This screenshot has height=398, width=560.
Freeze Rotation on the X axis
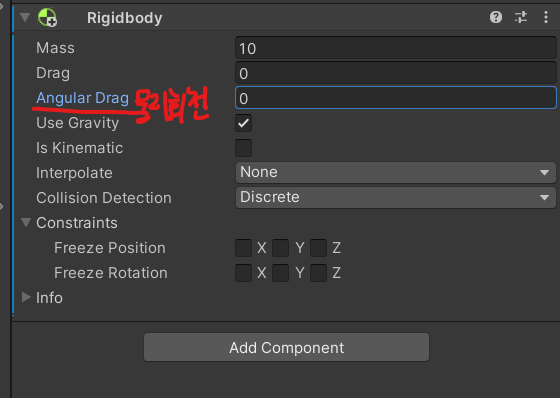click(244, 273)
